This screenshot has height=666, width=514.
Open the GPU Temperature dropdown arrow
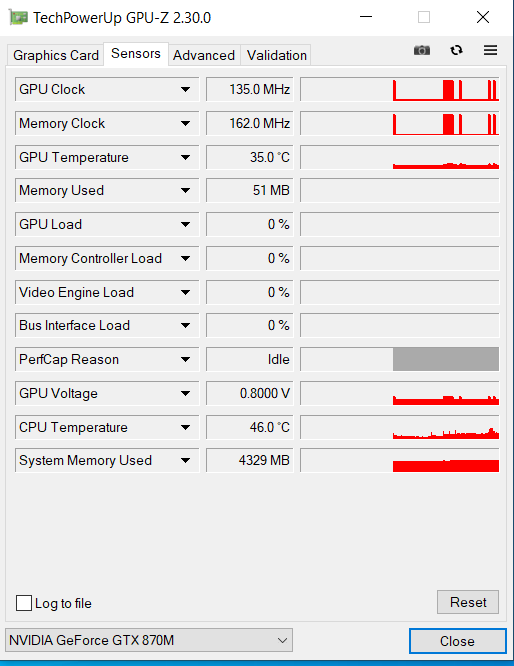click(x=185, y=158)
